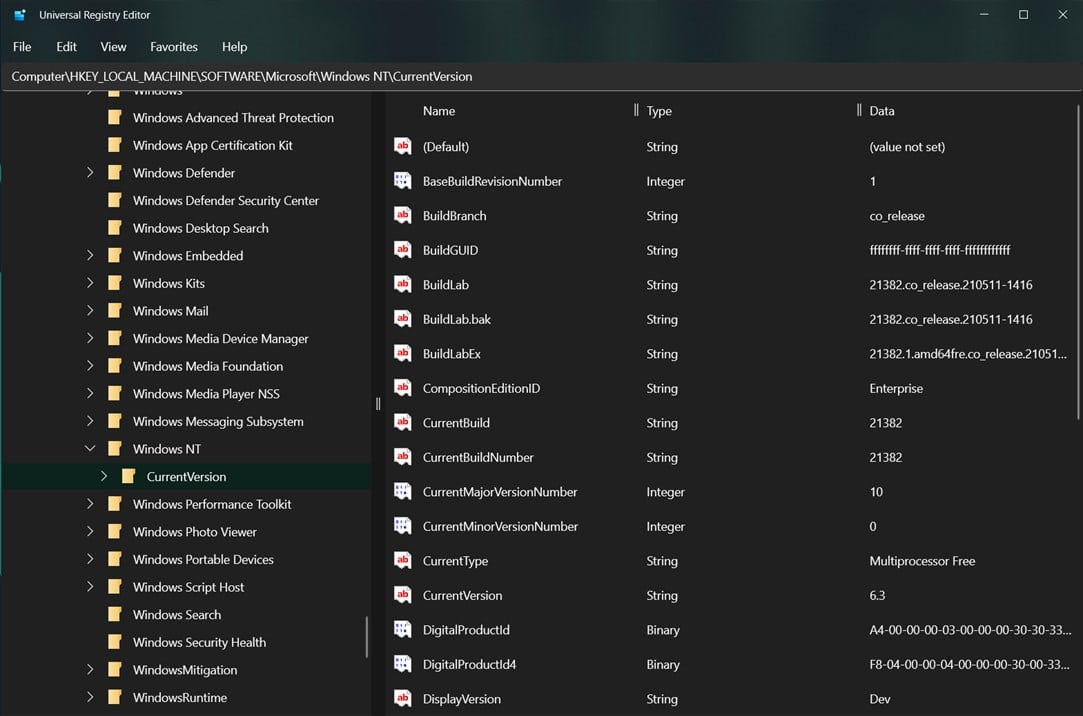This screenshot has width=1083, height=716.
Task: Expand the CurrentVersion subtree
Action: (104, 476)
